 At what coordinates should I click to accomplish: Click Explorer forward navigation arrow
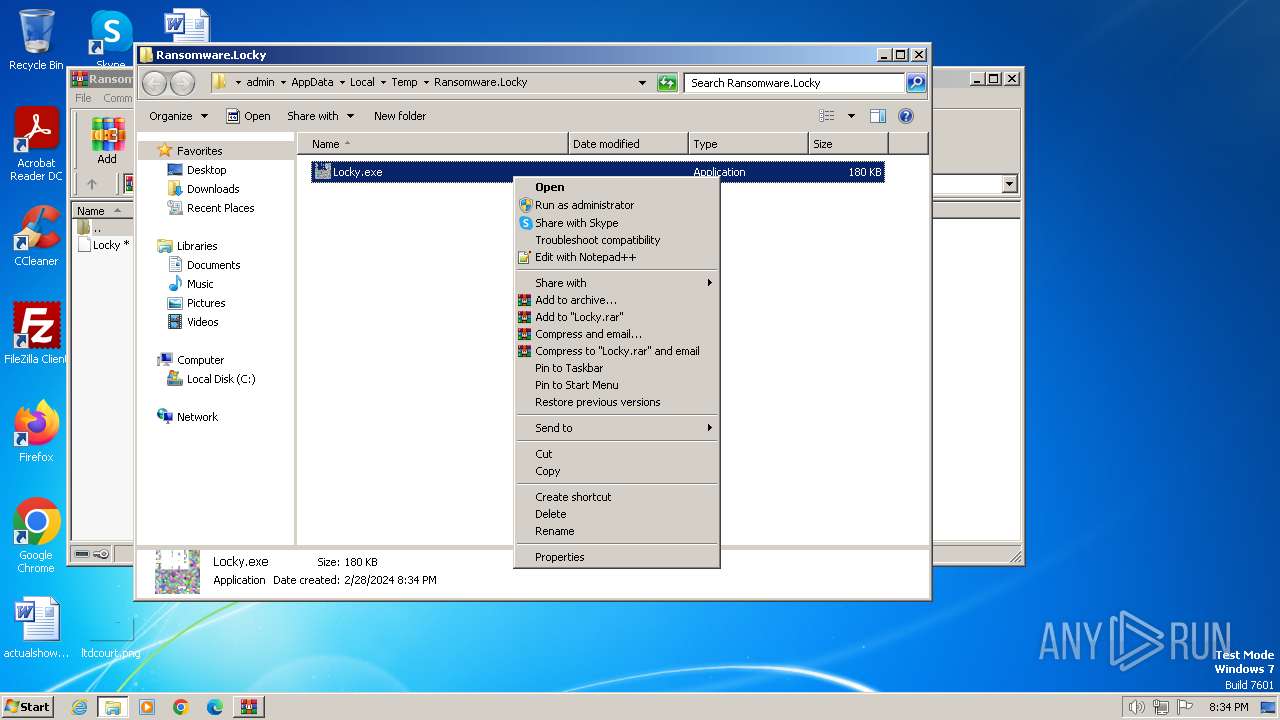(x=182, y=83)
